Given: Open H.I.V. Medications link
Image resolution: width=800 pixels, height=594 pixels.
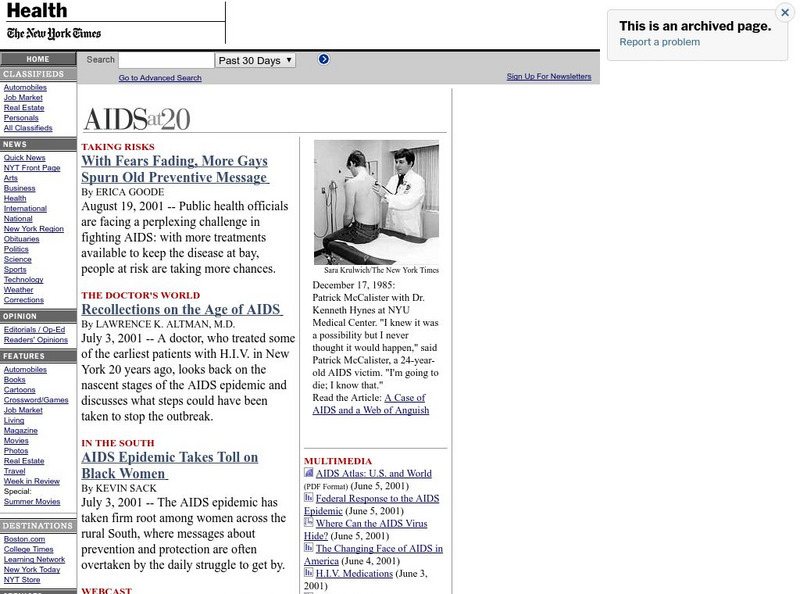Looking at the screenshot, I should (x=354, y=574).
